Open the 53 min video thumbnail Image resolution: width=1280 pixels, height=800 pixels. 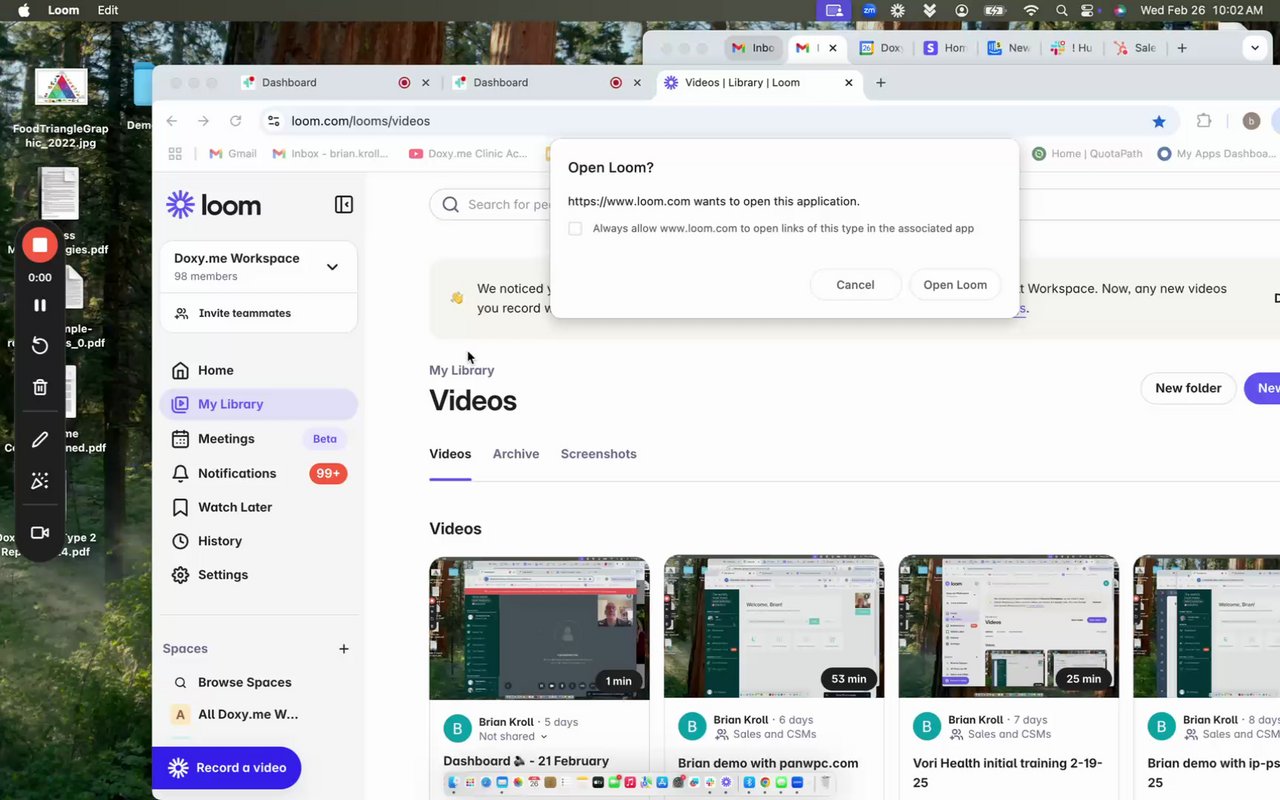click(x=774, y=626)
